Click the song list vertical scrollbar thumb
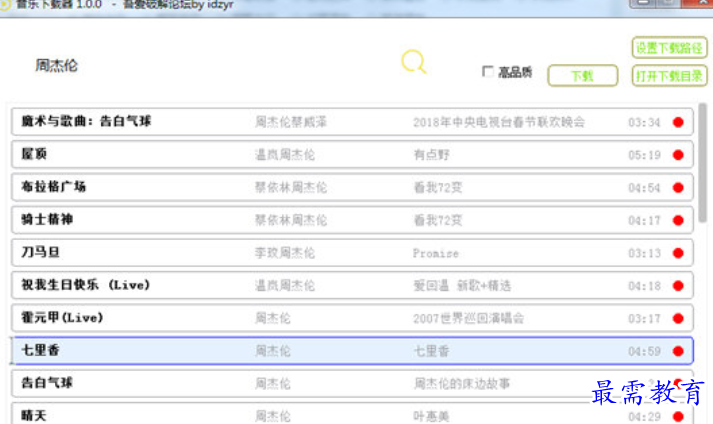 click(703, 163)
